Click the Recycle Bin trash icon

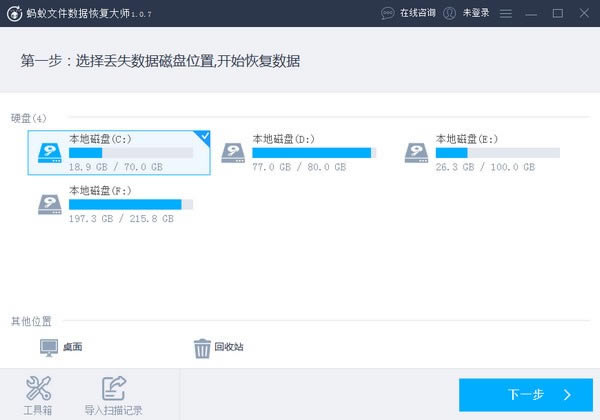[202, 348]
